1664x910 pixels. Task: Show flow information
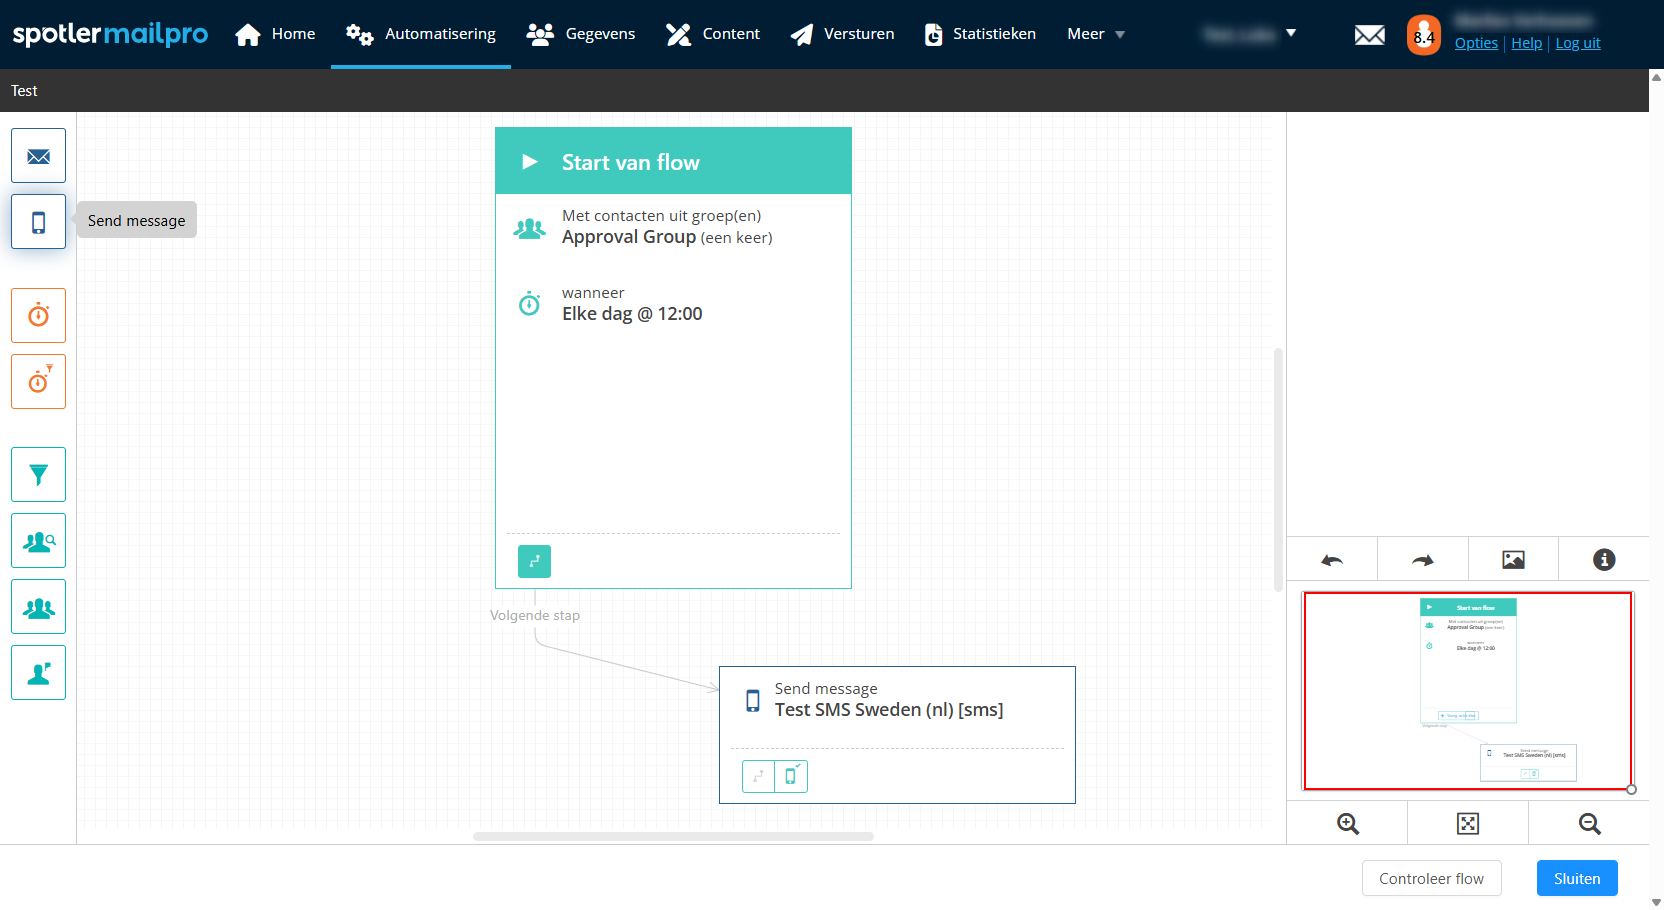tap(1604, 560)
